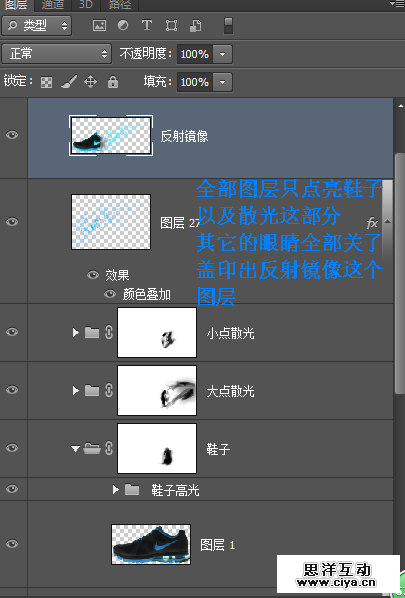Filter layers by pixel image icon
Viewport: 405px width, 598px height.
pos(99,26)
